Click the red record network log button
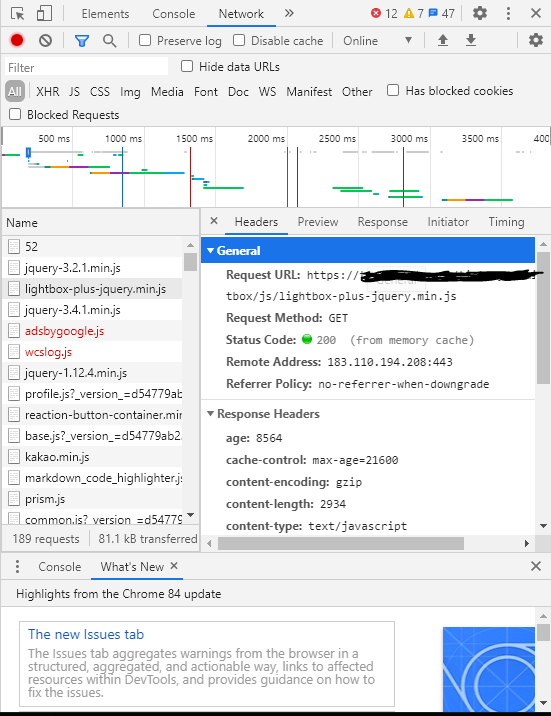551x716 pixels. pos(17,41)
